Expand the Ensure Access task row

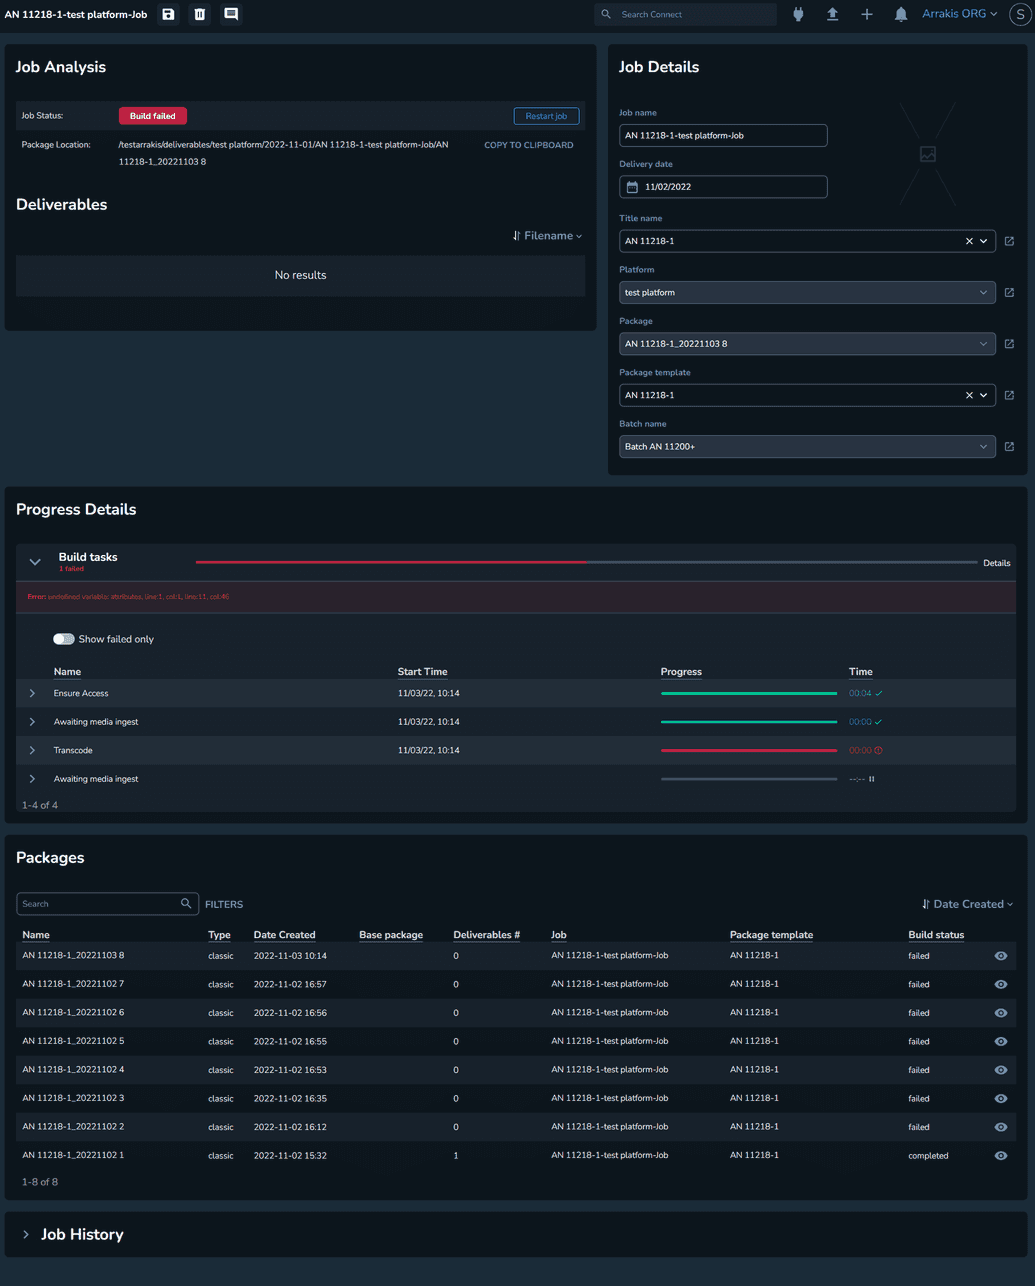coord(32,693)
